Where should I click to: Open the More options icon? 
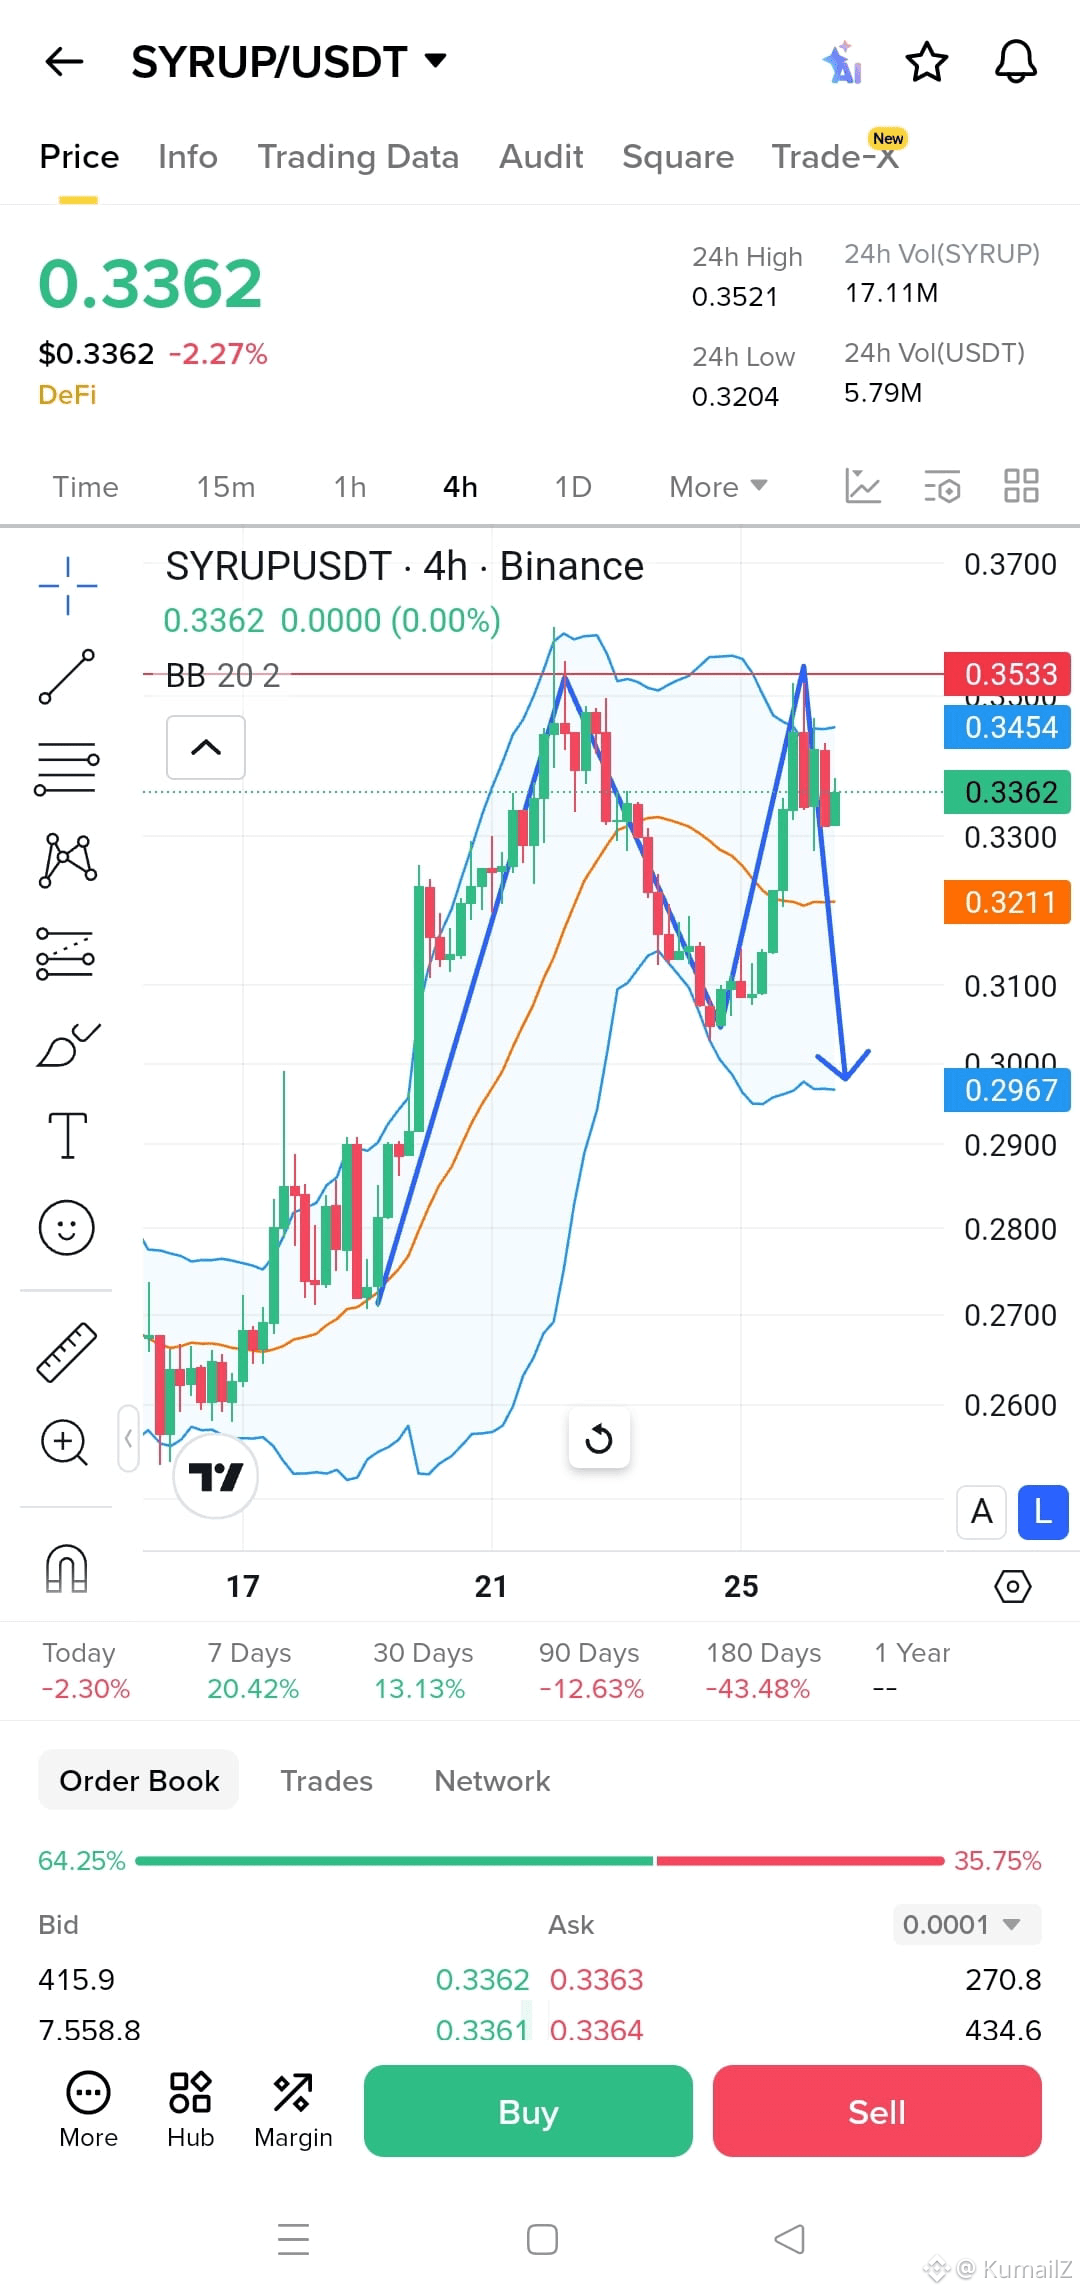coord(88,2111)
